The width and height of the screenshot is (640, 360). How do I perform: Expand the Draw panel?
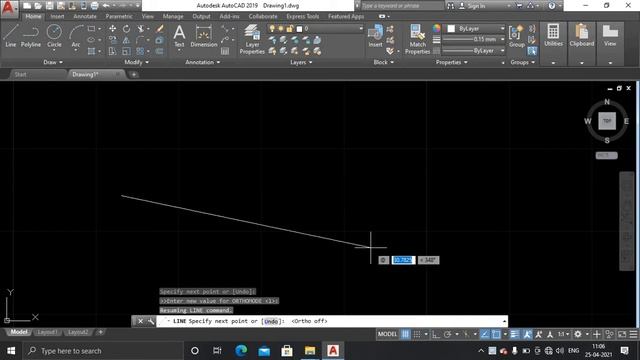(x=53, y=62)
